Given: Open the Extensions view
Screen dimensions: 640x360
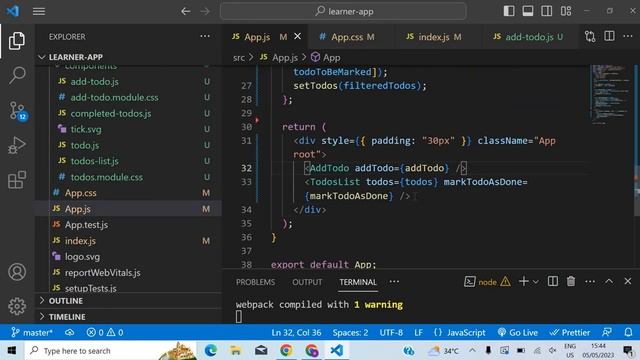Looking at the screenshot, I should (17, 180).
